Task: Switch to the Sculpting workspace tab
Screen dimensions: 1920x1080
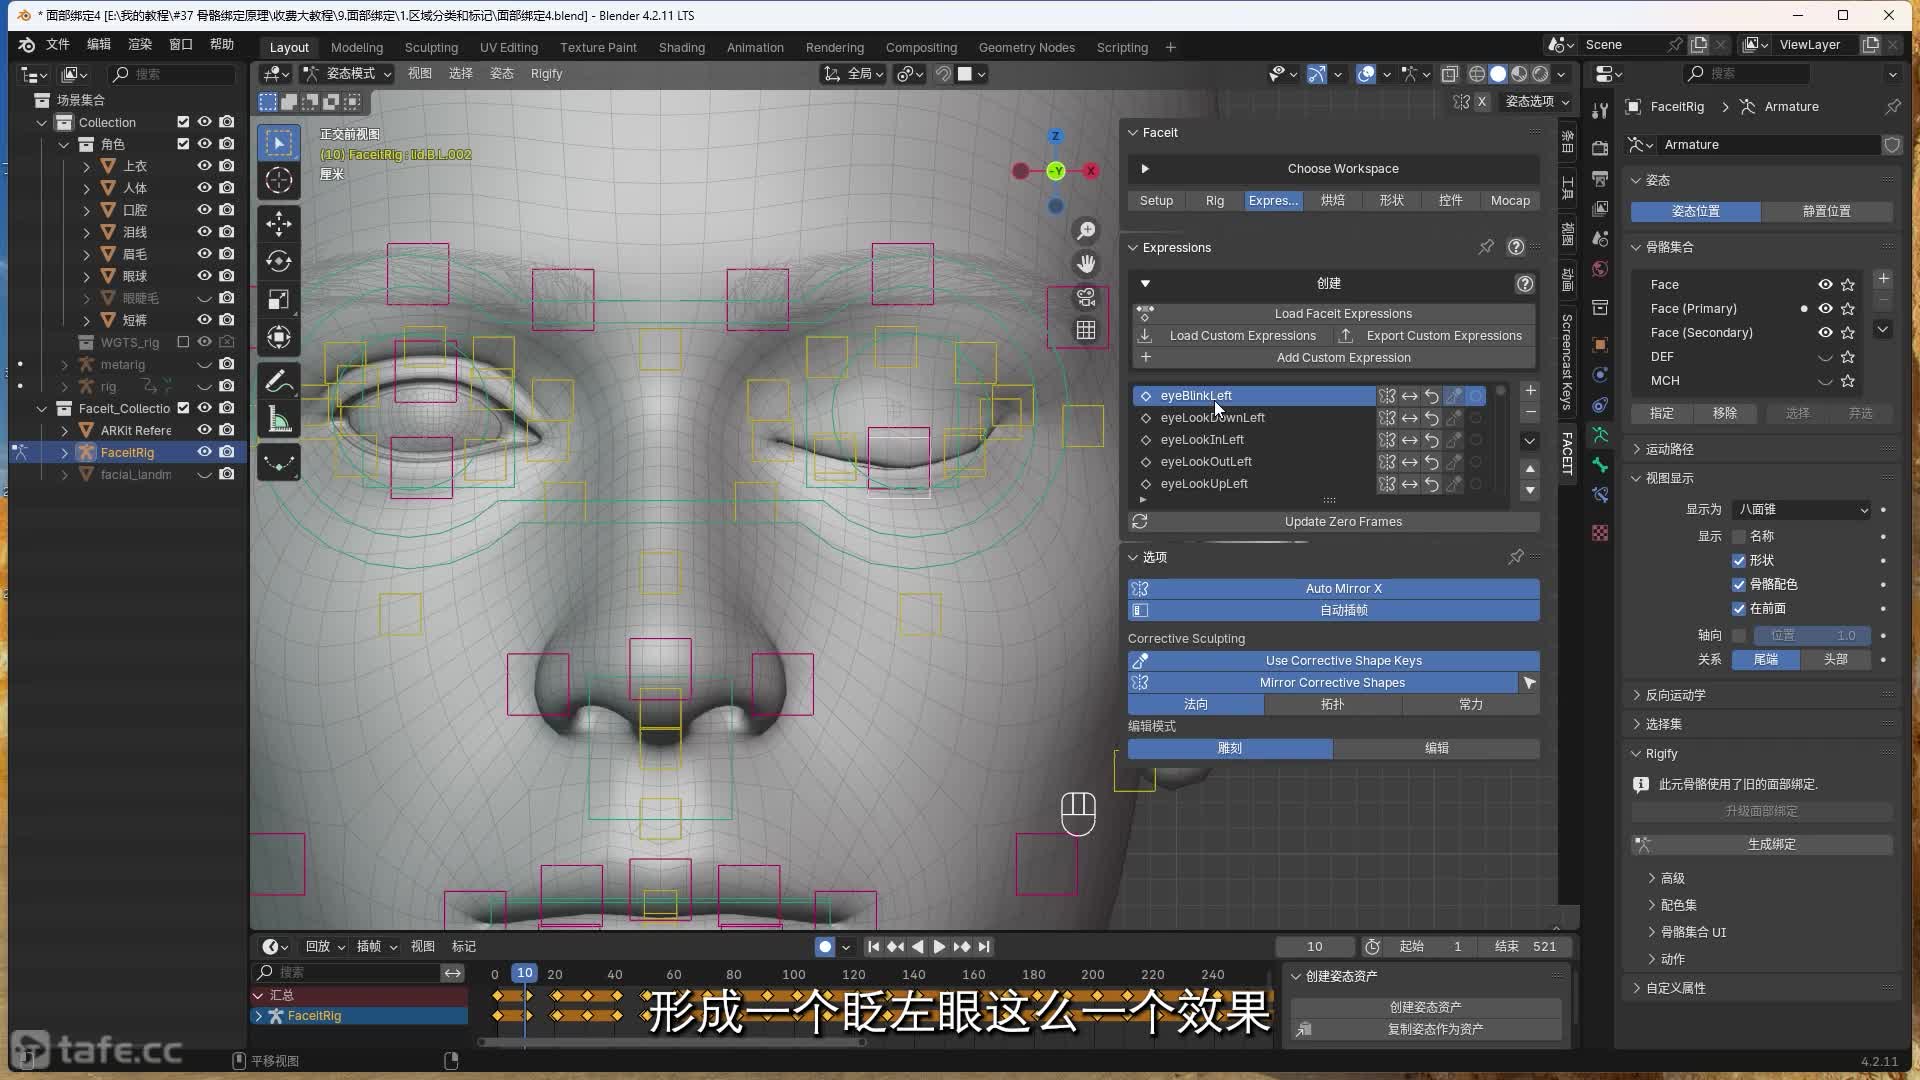Action: pyautogui.click(x=431, y=47)
